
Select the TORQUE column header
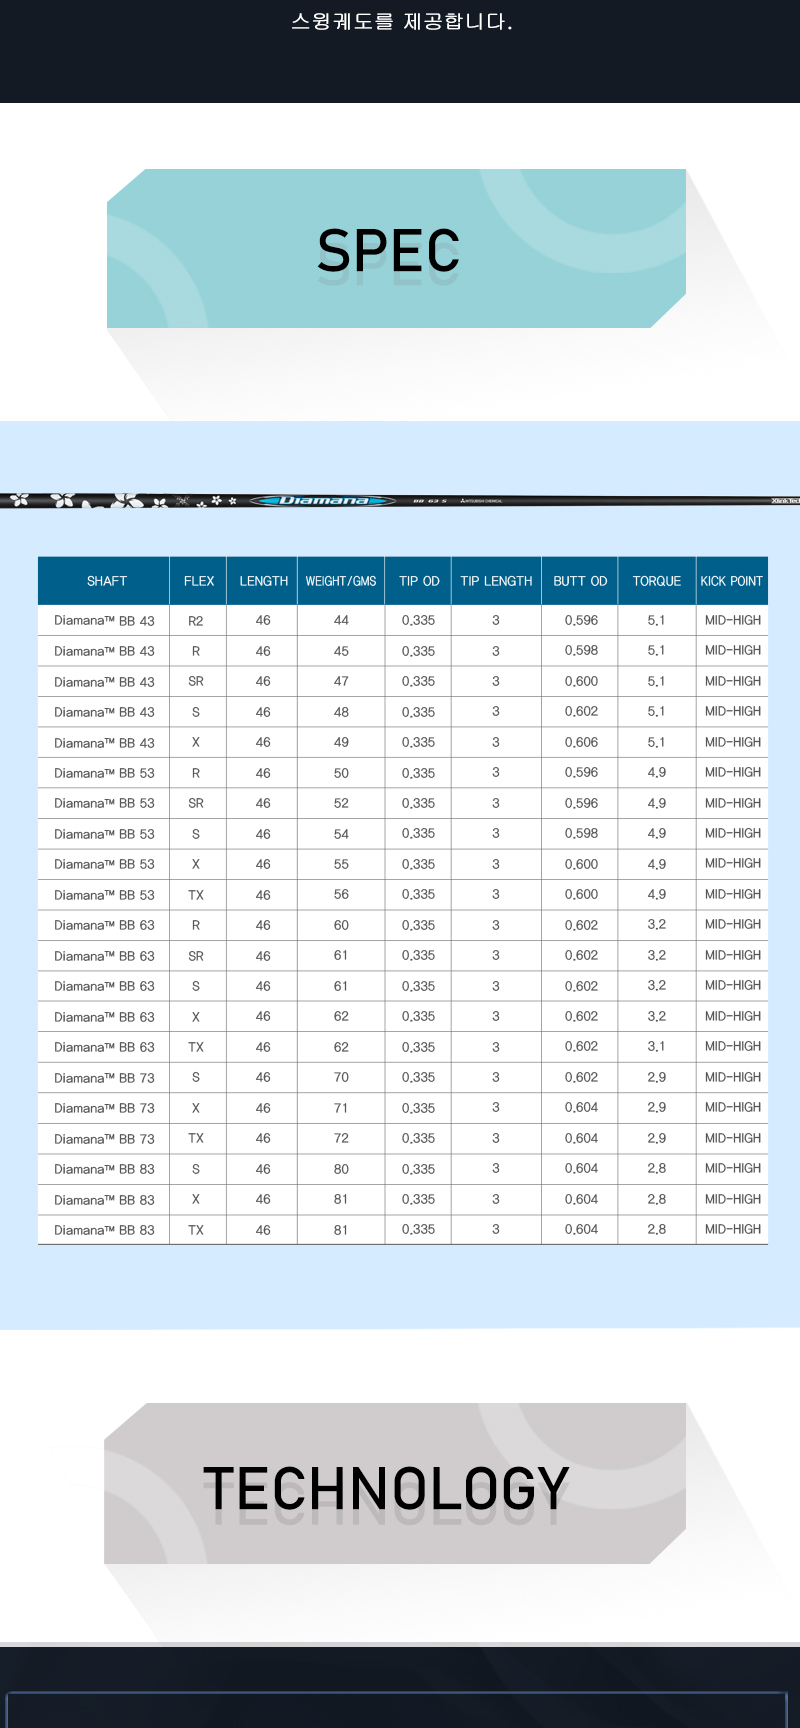coord(656,581)
